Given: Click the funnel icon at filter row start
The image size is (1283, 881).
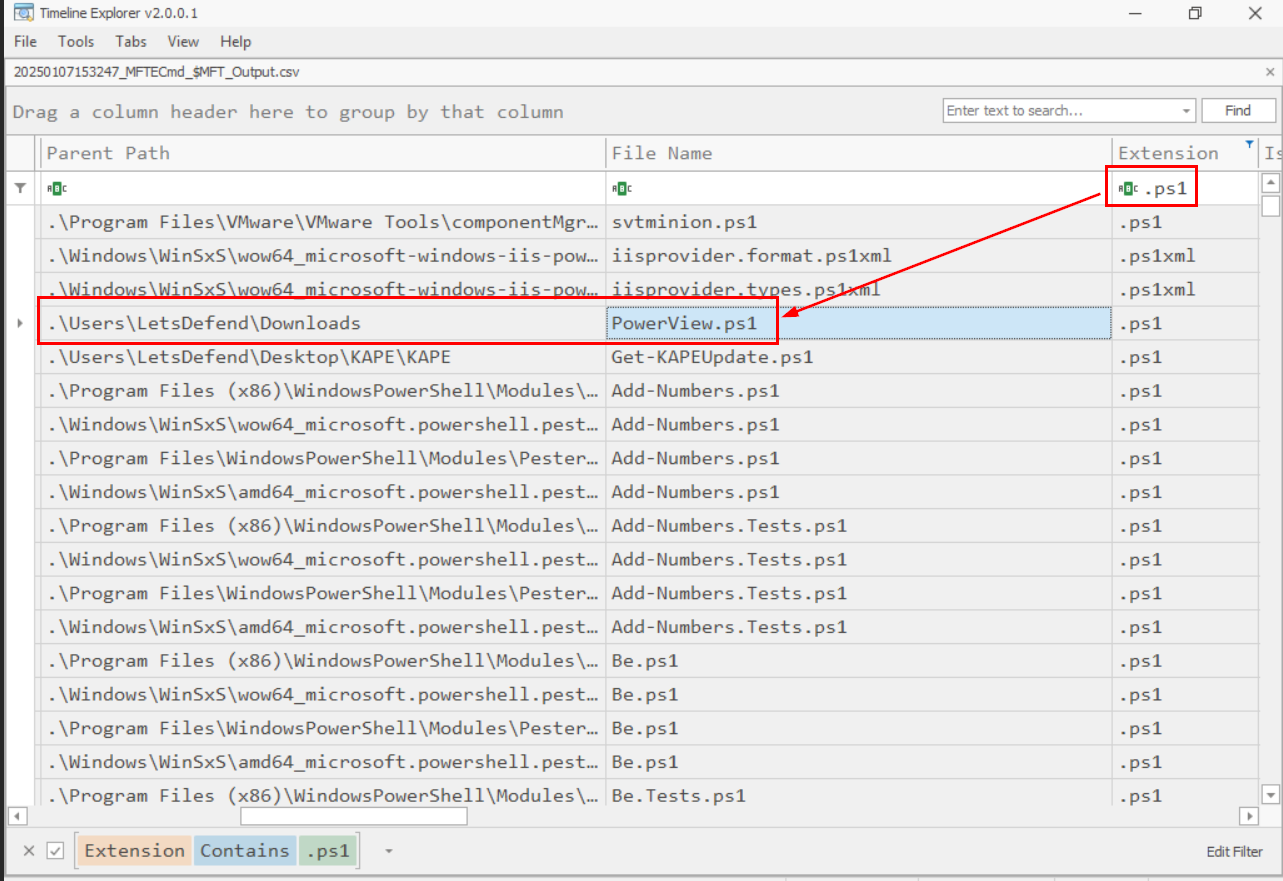Looking at the screenshot, I should [x=20, y=188].
